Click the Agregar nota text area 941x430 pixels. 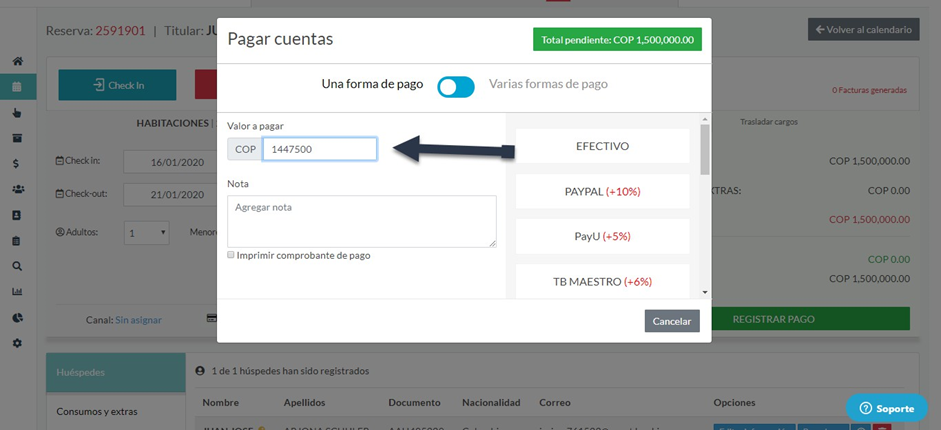361,220
